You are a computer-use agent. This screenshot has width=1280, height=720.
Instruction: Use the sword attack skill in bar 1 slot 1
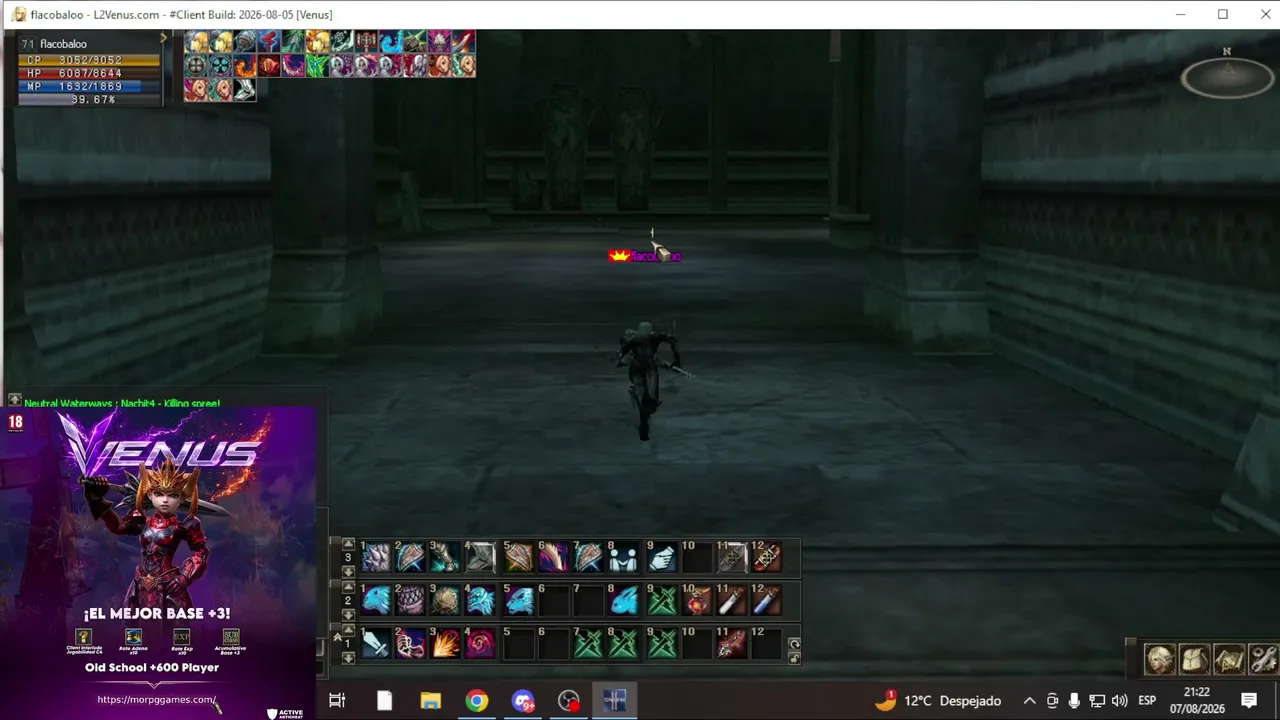(376, 645)
